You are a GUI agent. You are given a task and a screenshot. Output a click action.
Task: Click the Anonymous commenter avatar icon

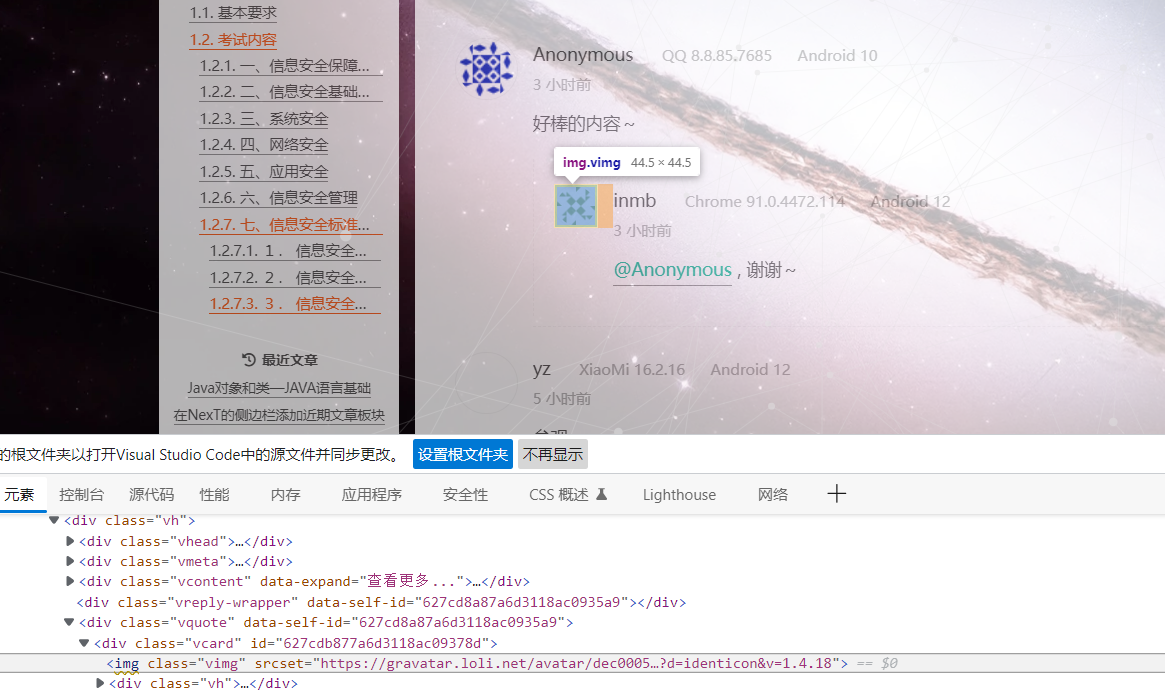[x=486, y=68]
